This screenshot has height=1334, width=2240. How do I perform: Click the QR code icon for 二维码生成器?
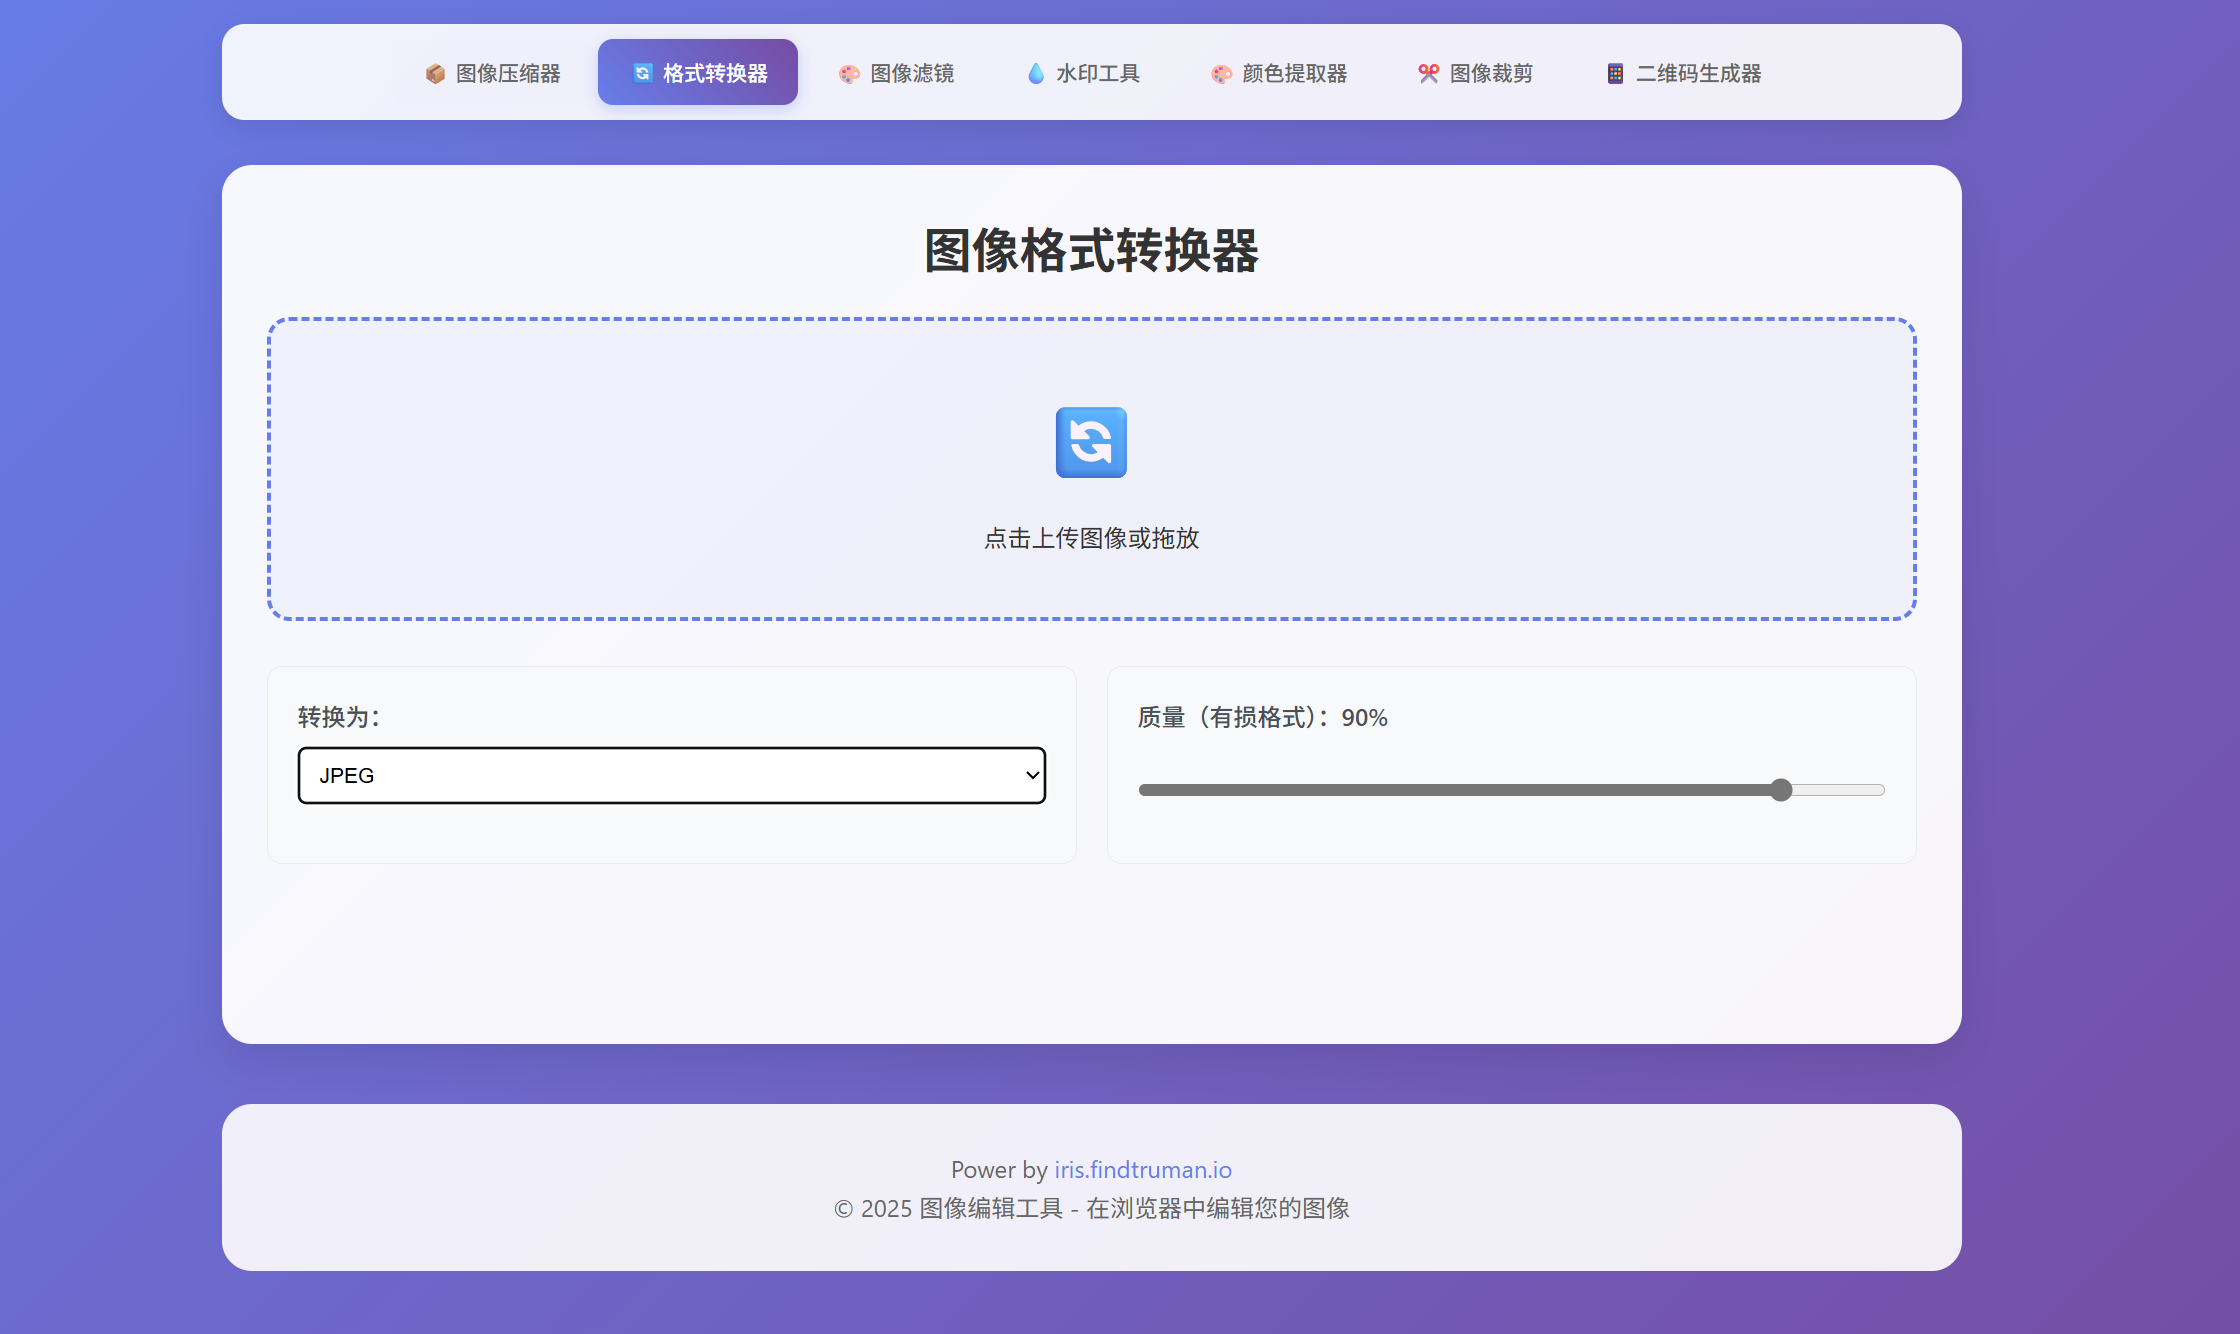coord(1615,73)
